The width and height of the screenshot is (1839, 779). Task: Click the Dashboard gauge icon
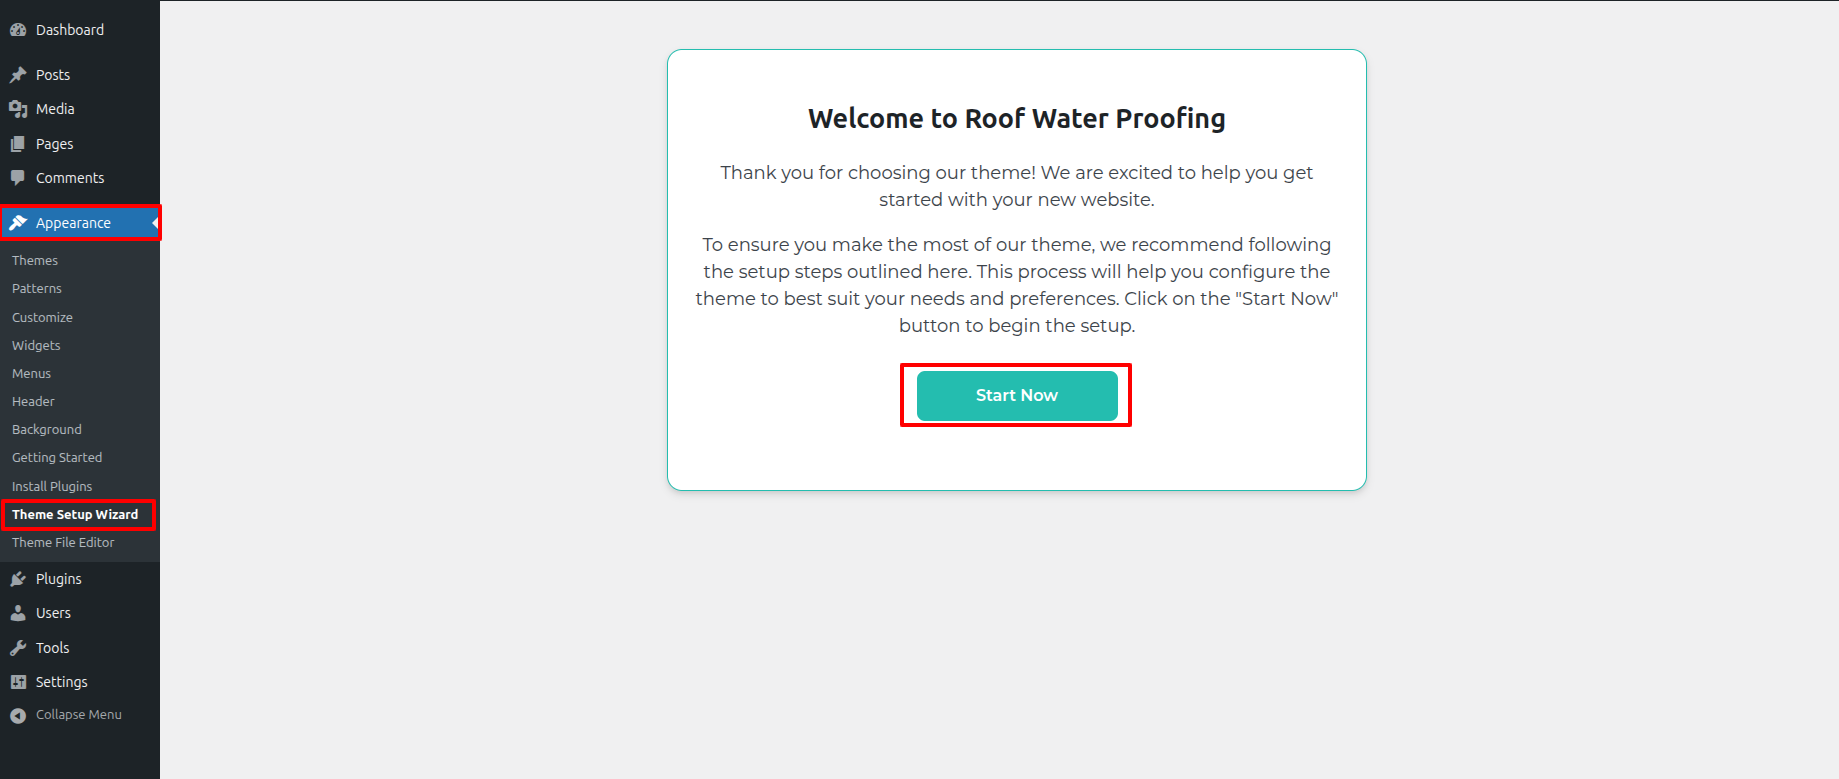(18, 30)
